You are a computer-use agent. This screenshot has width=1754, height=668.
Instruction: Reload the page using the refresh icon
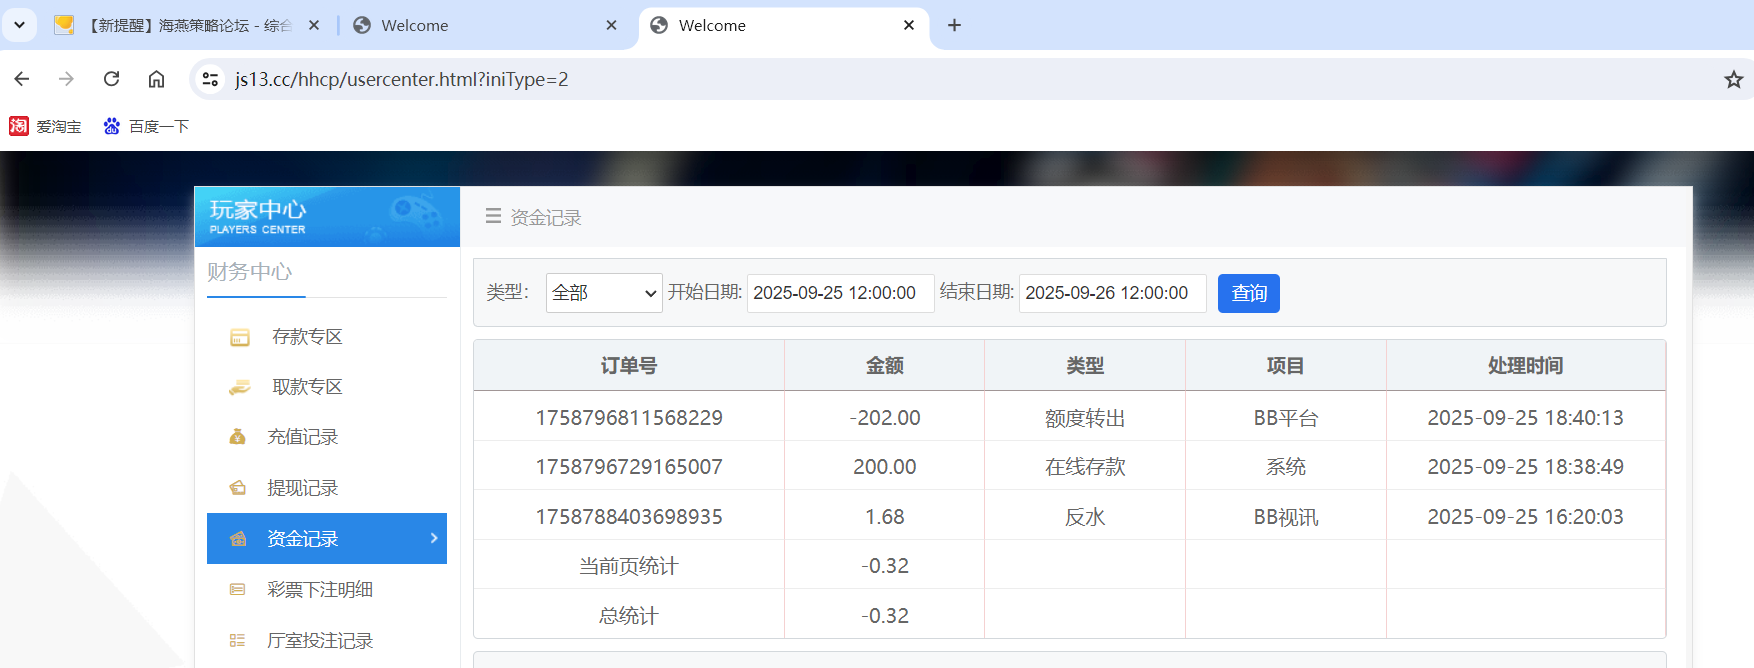[112, 79]
